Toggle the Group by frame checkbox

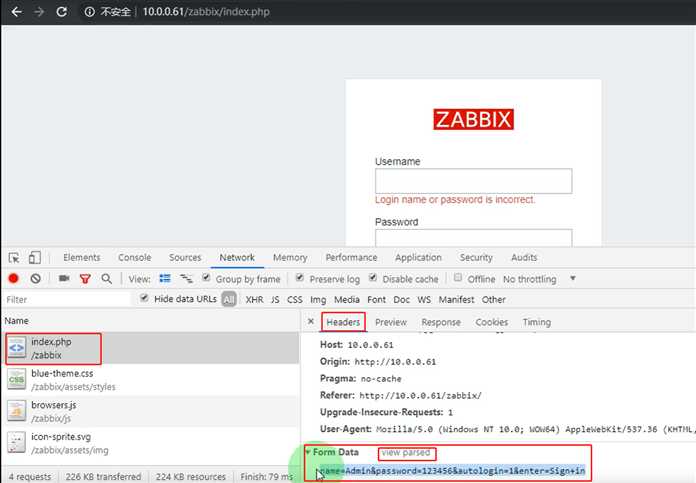(206, 277)
